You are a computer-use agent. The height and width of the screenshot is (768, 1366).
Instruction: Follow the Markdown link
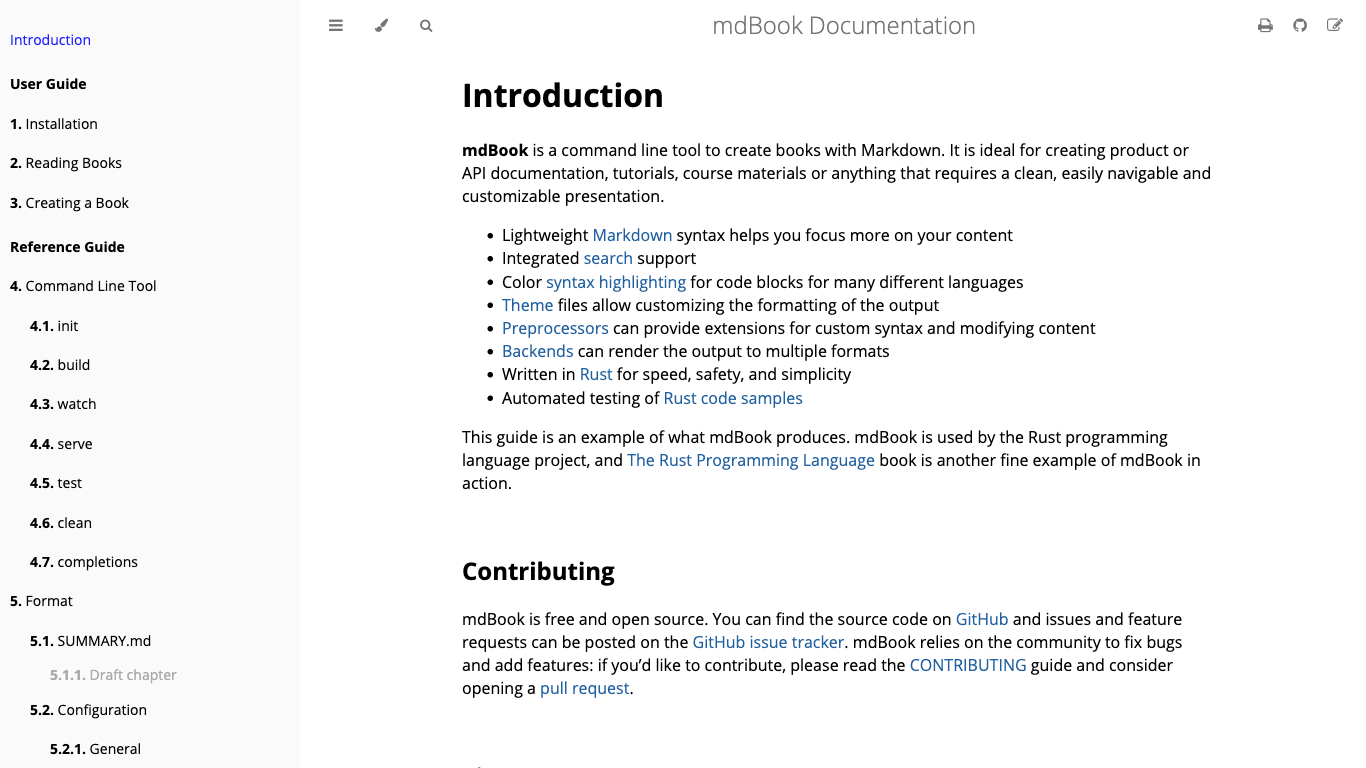pyautogui.click(x=632, y=235)
